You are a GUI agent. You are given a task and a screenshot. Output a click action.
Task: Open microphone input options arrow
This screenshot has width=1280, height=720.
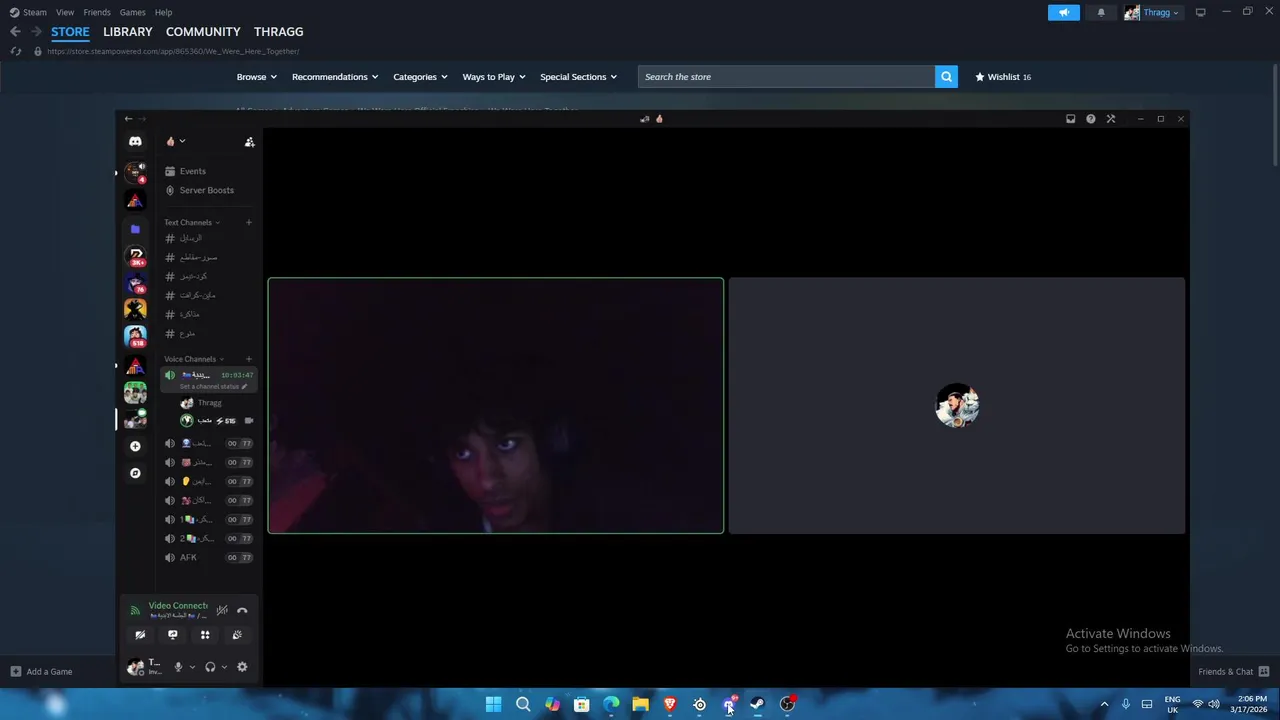(192, 667)
